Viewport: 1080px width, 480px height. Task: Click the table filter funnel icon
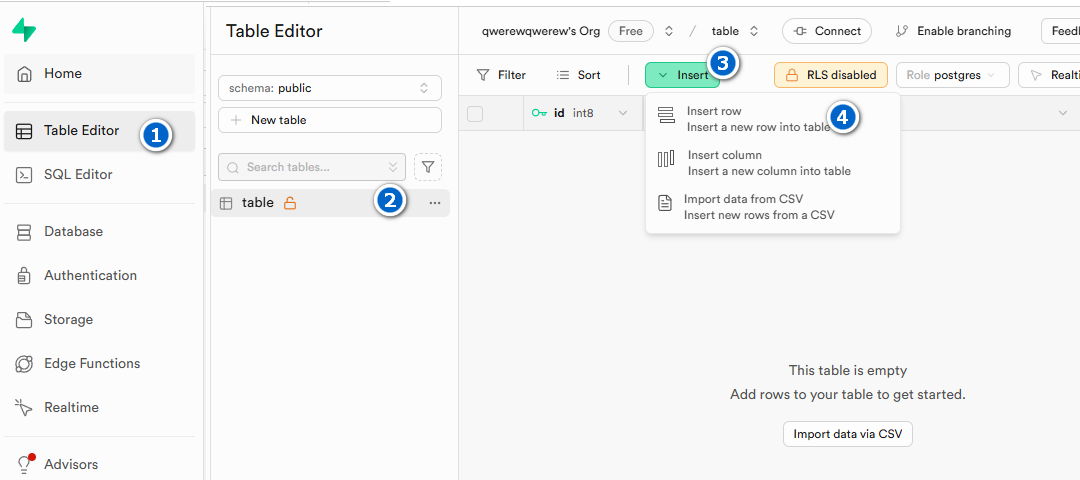(x=428, y=167)
